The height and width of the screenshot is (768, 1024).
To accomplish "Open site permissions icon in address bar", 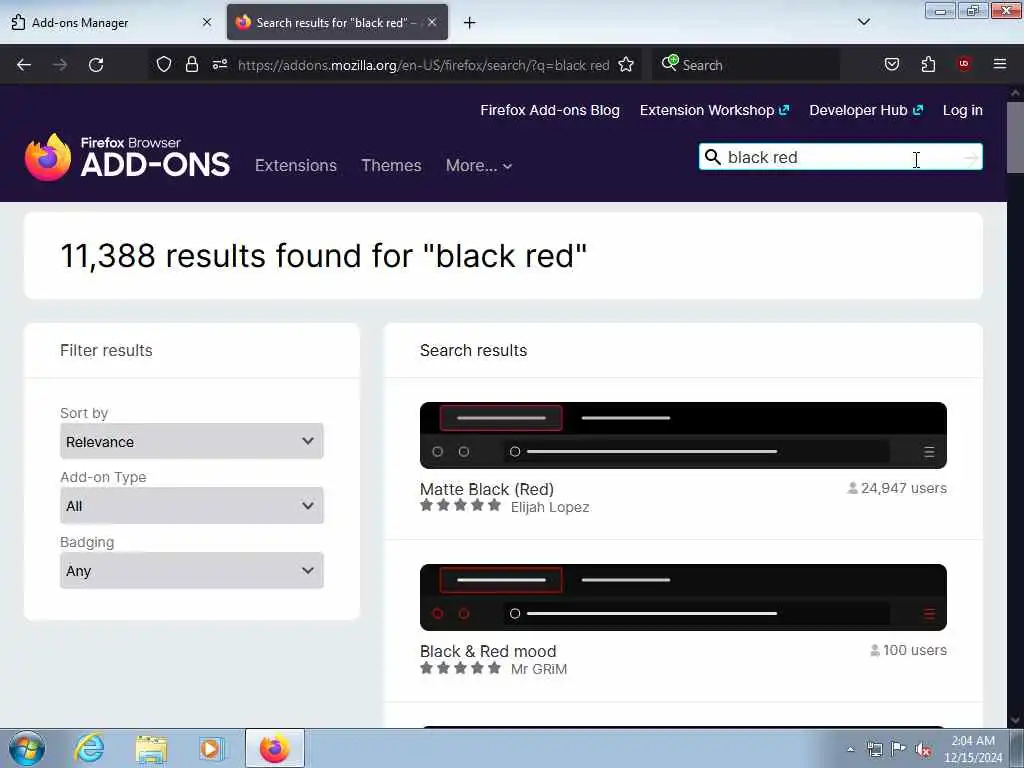I will [x=219, y=64].
